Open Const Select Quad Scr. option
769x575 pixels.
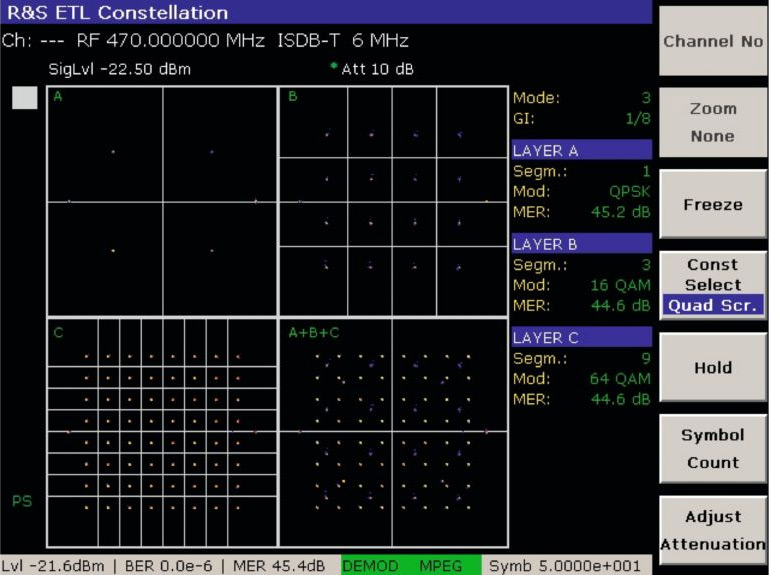tap(712, 286)
